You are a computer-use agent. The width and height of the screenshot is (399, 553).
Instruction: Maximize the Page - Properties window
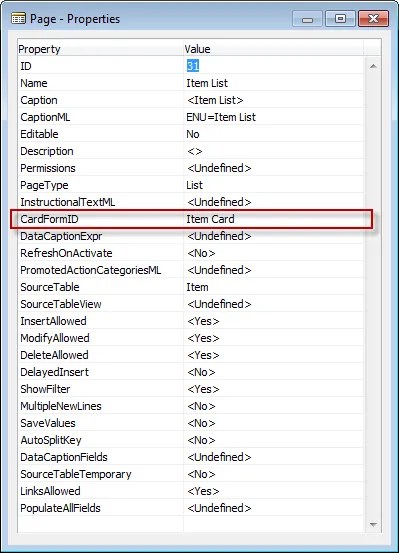pos(340,19)
